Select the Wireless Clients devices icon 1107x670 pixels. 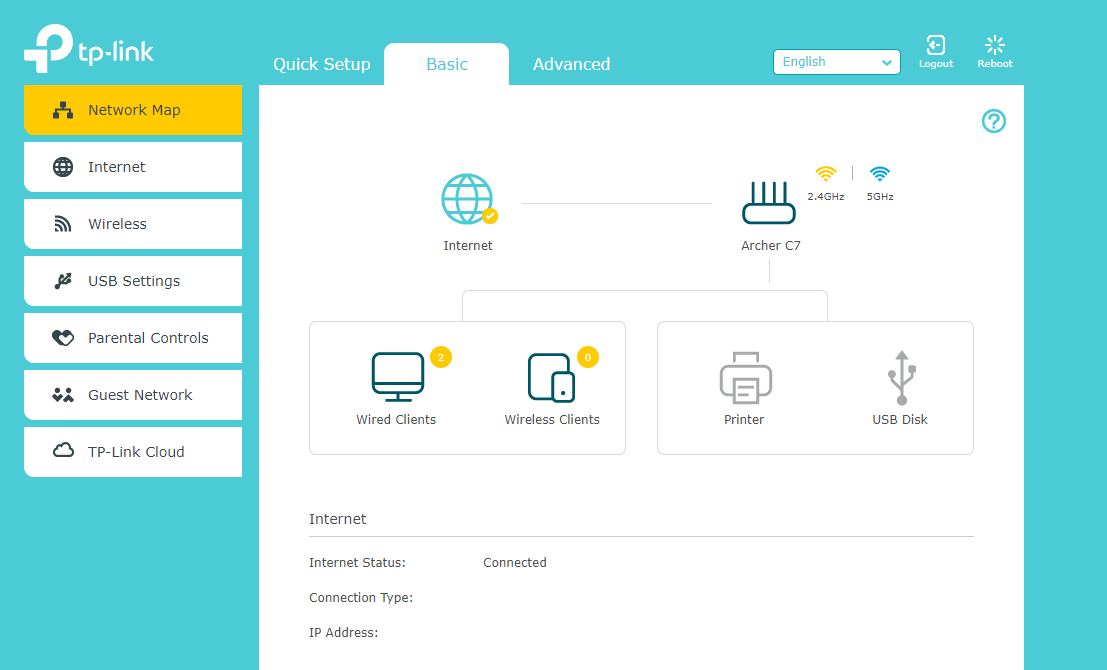[x=551, y=377]
